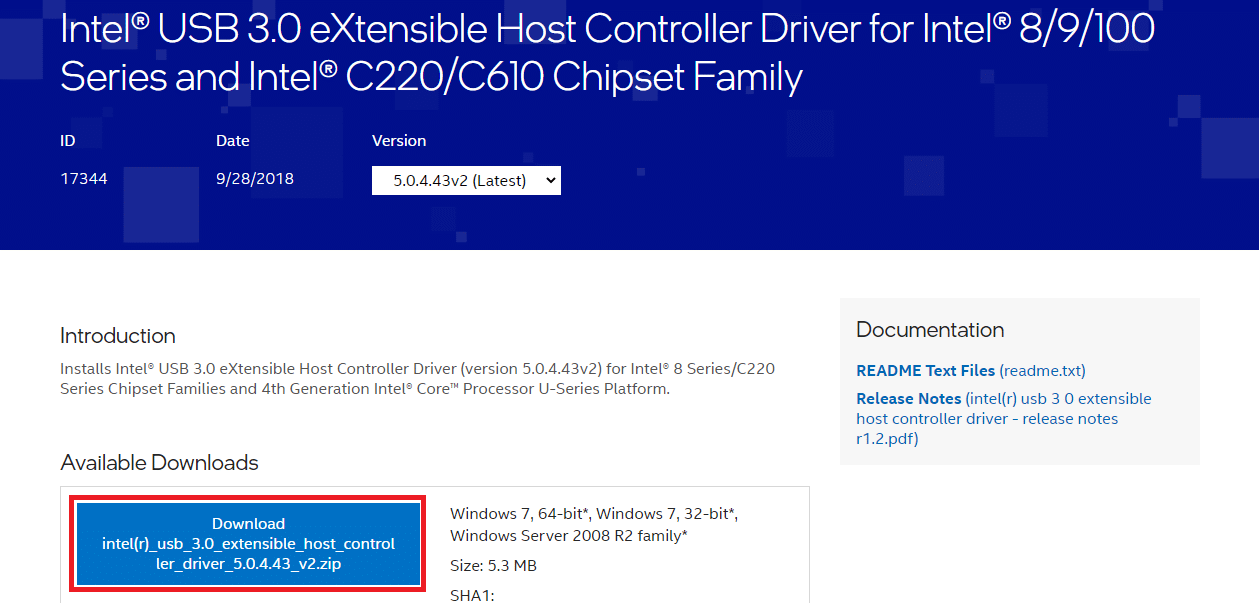Viewport: 1259px width, 603px height.
Task: Click the page title Intel USB 3.0 eXtensible Host Controller Driver
Action: 607,52
